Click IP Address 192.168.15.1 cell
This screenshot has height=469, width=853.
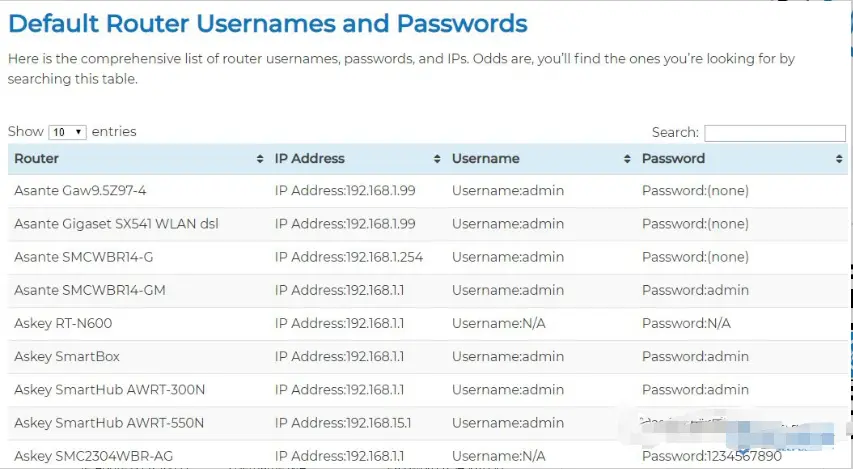coord(343,423)
